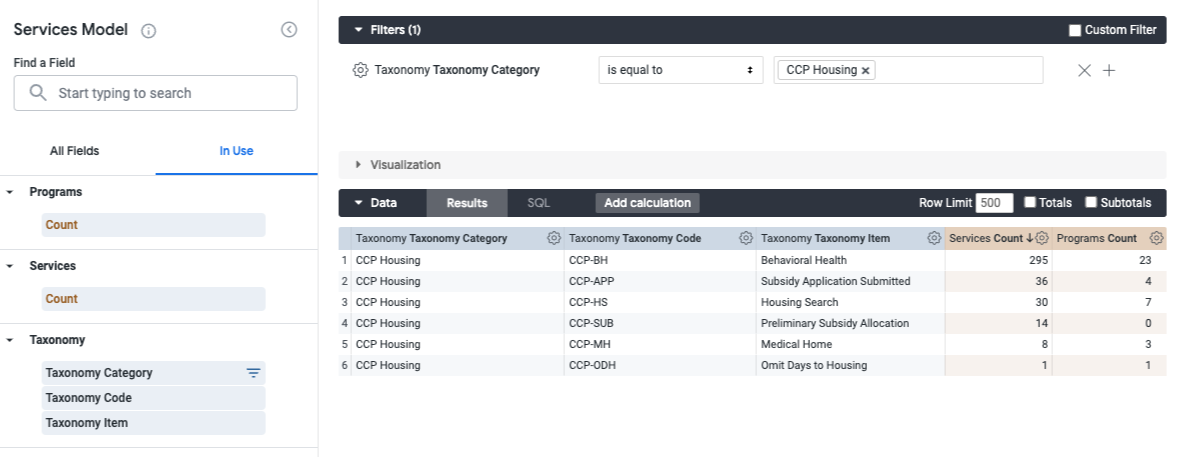Viewport: 1180px width, 457px height.
Task: Remove the Taxonomy Category filter row
Action: pyautogui.click(x=1084, y=70)
